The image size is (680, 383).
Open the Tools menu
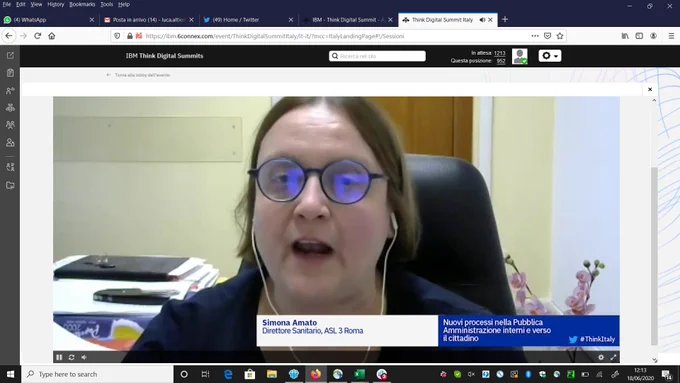pos(107,4)
